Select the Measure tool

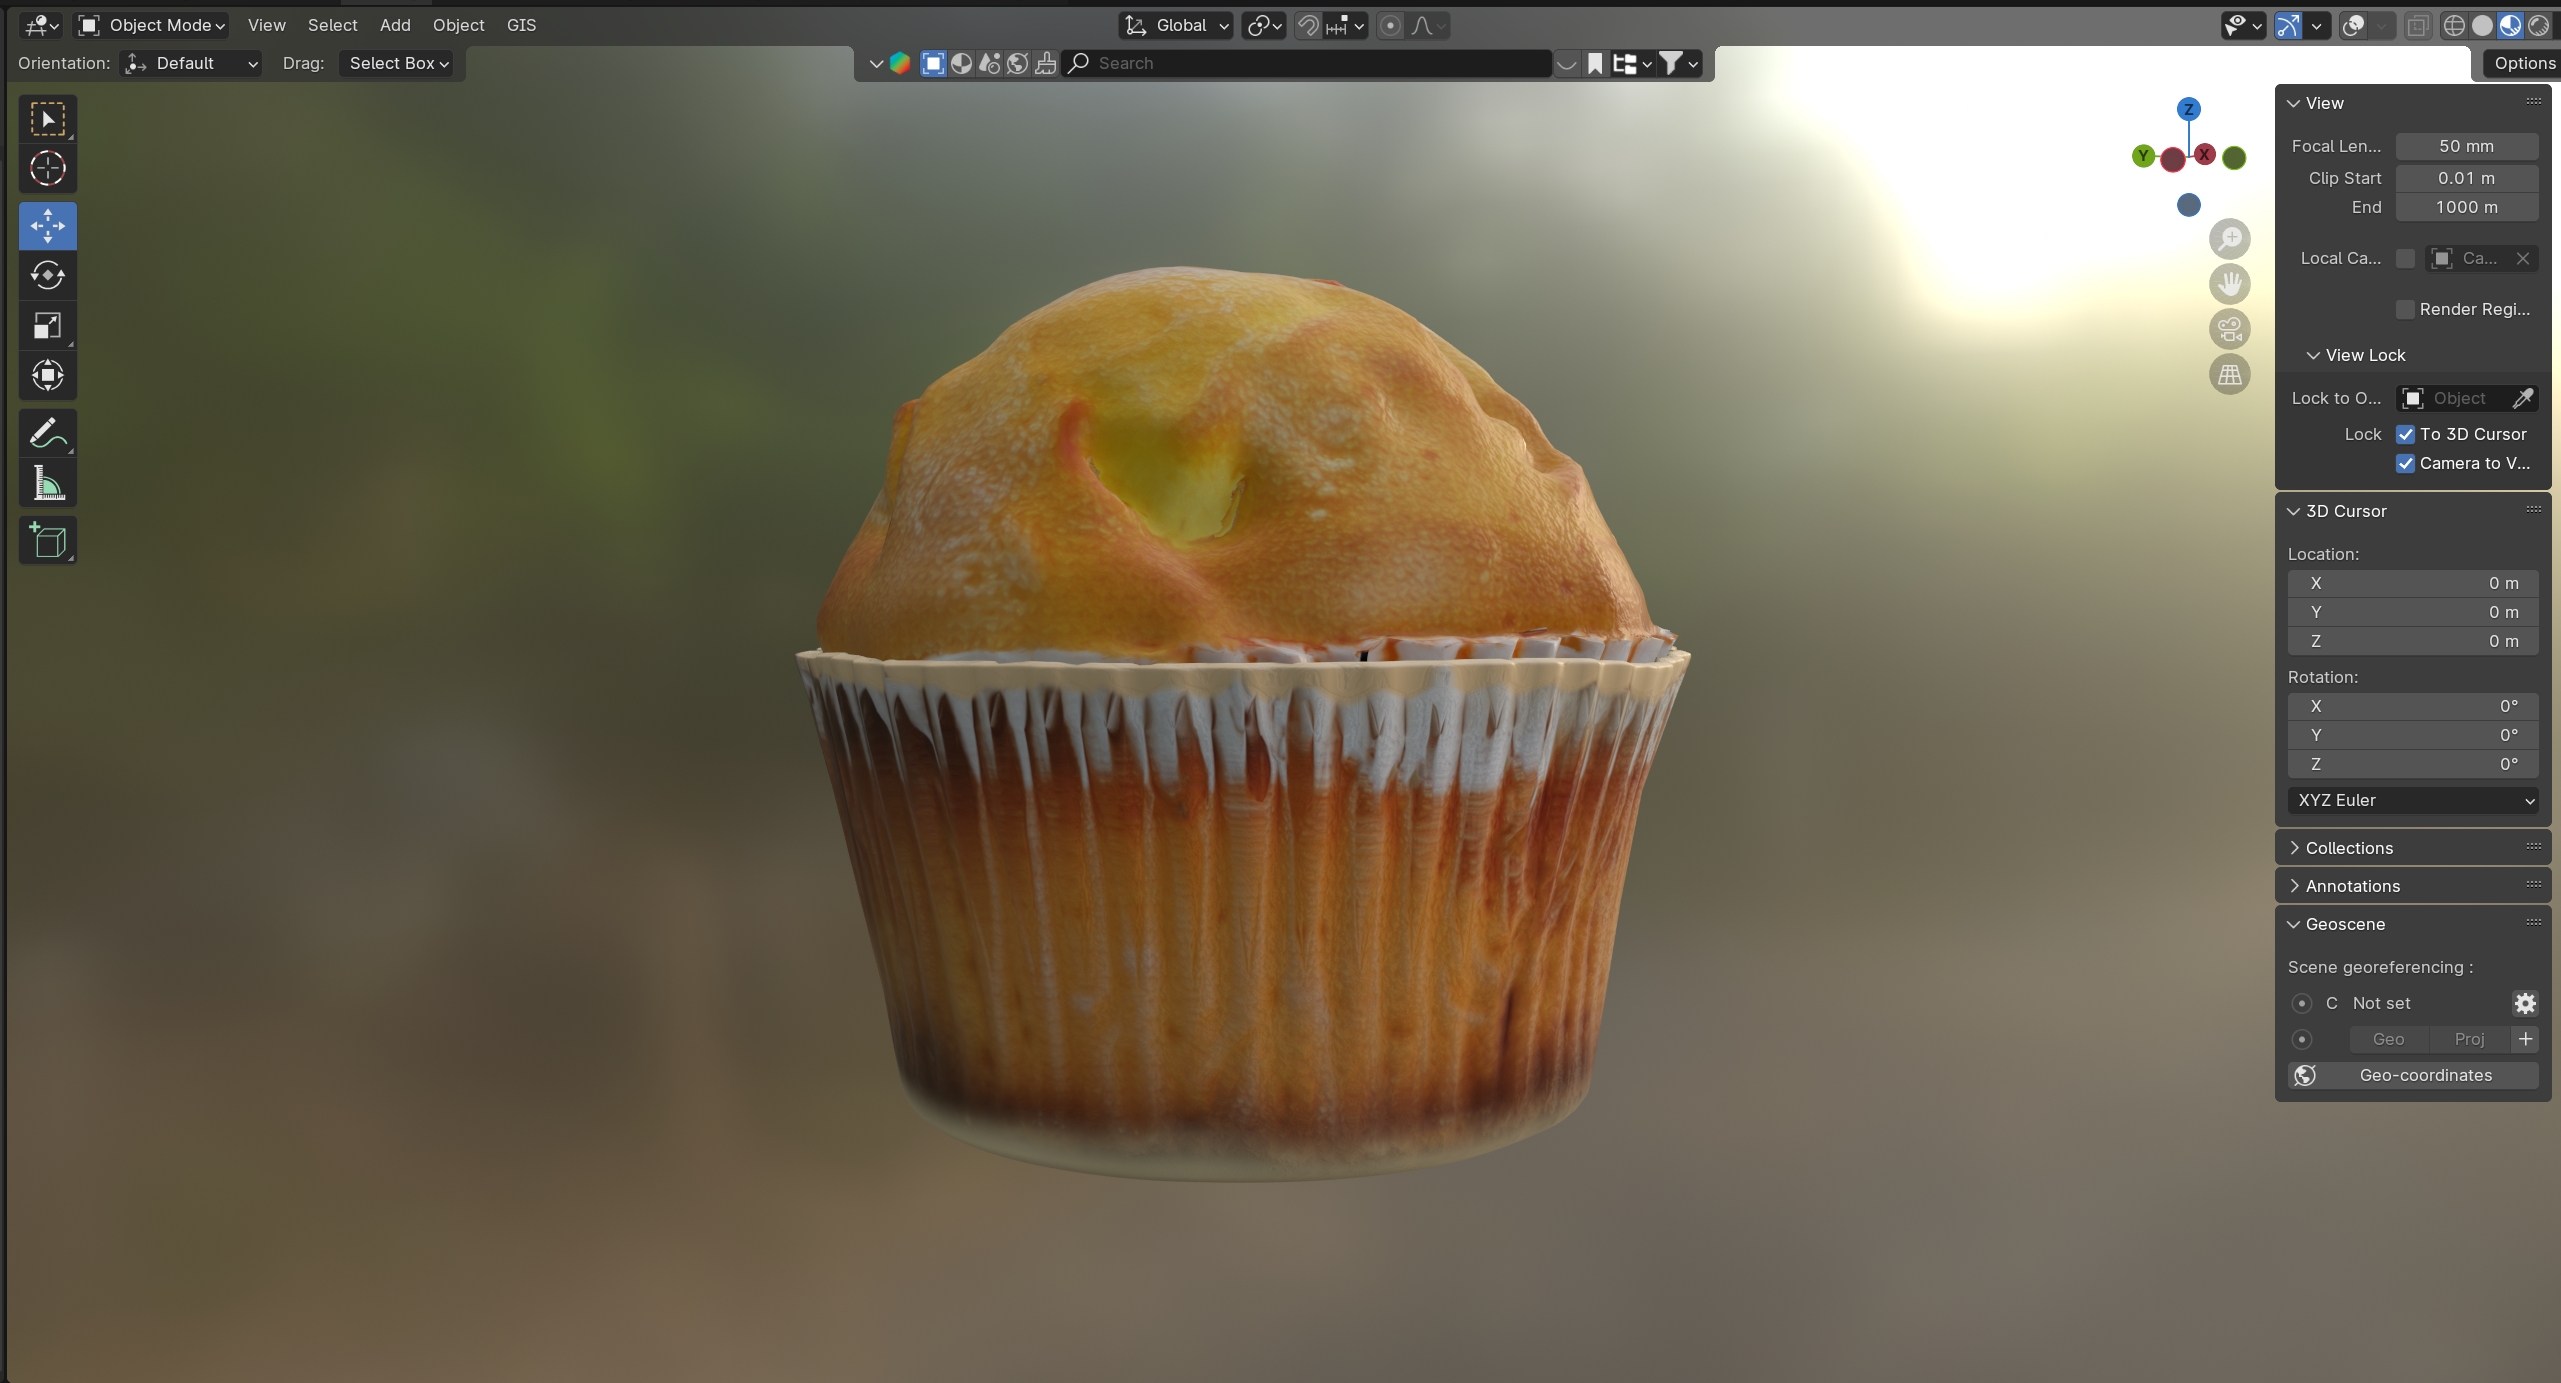click(47, 484)
